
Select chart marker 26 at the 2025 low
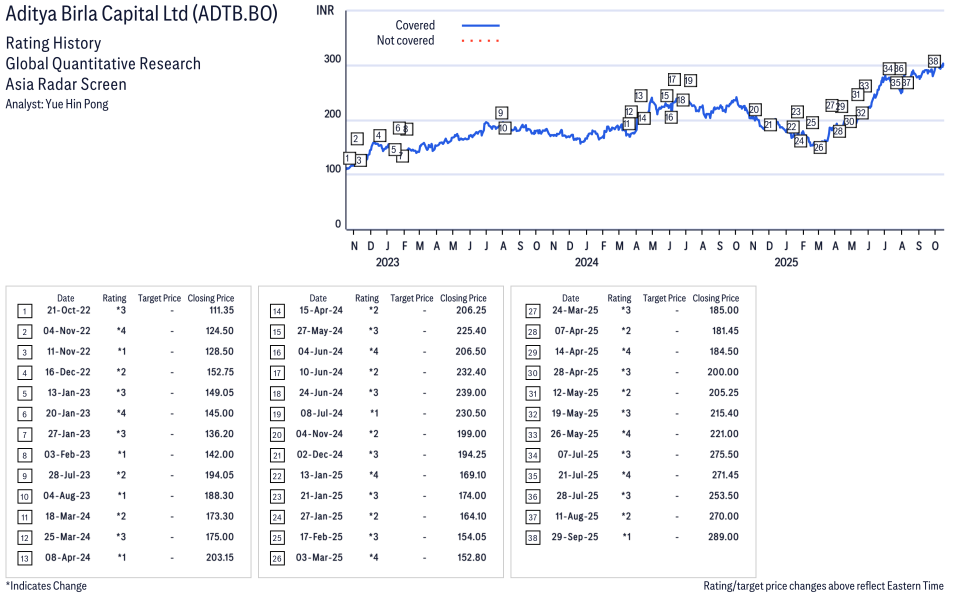click(819, 148)
